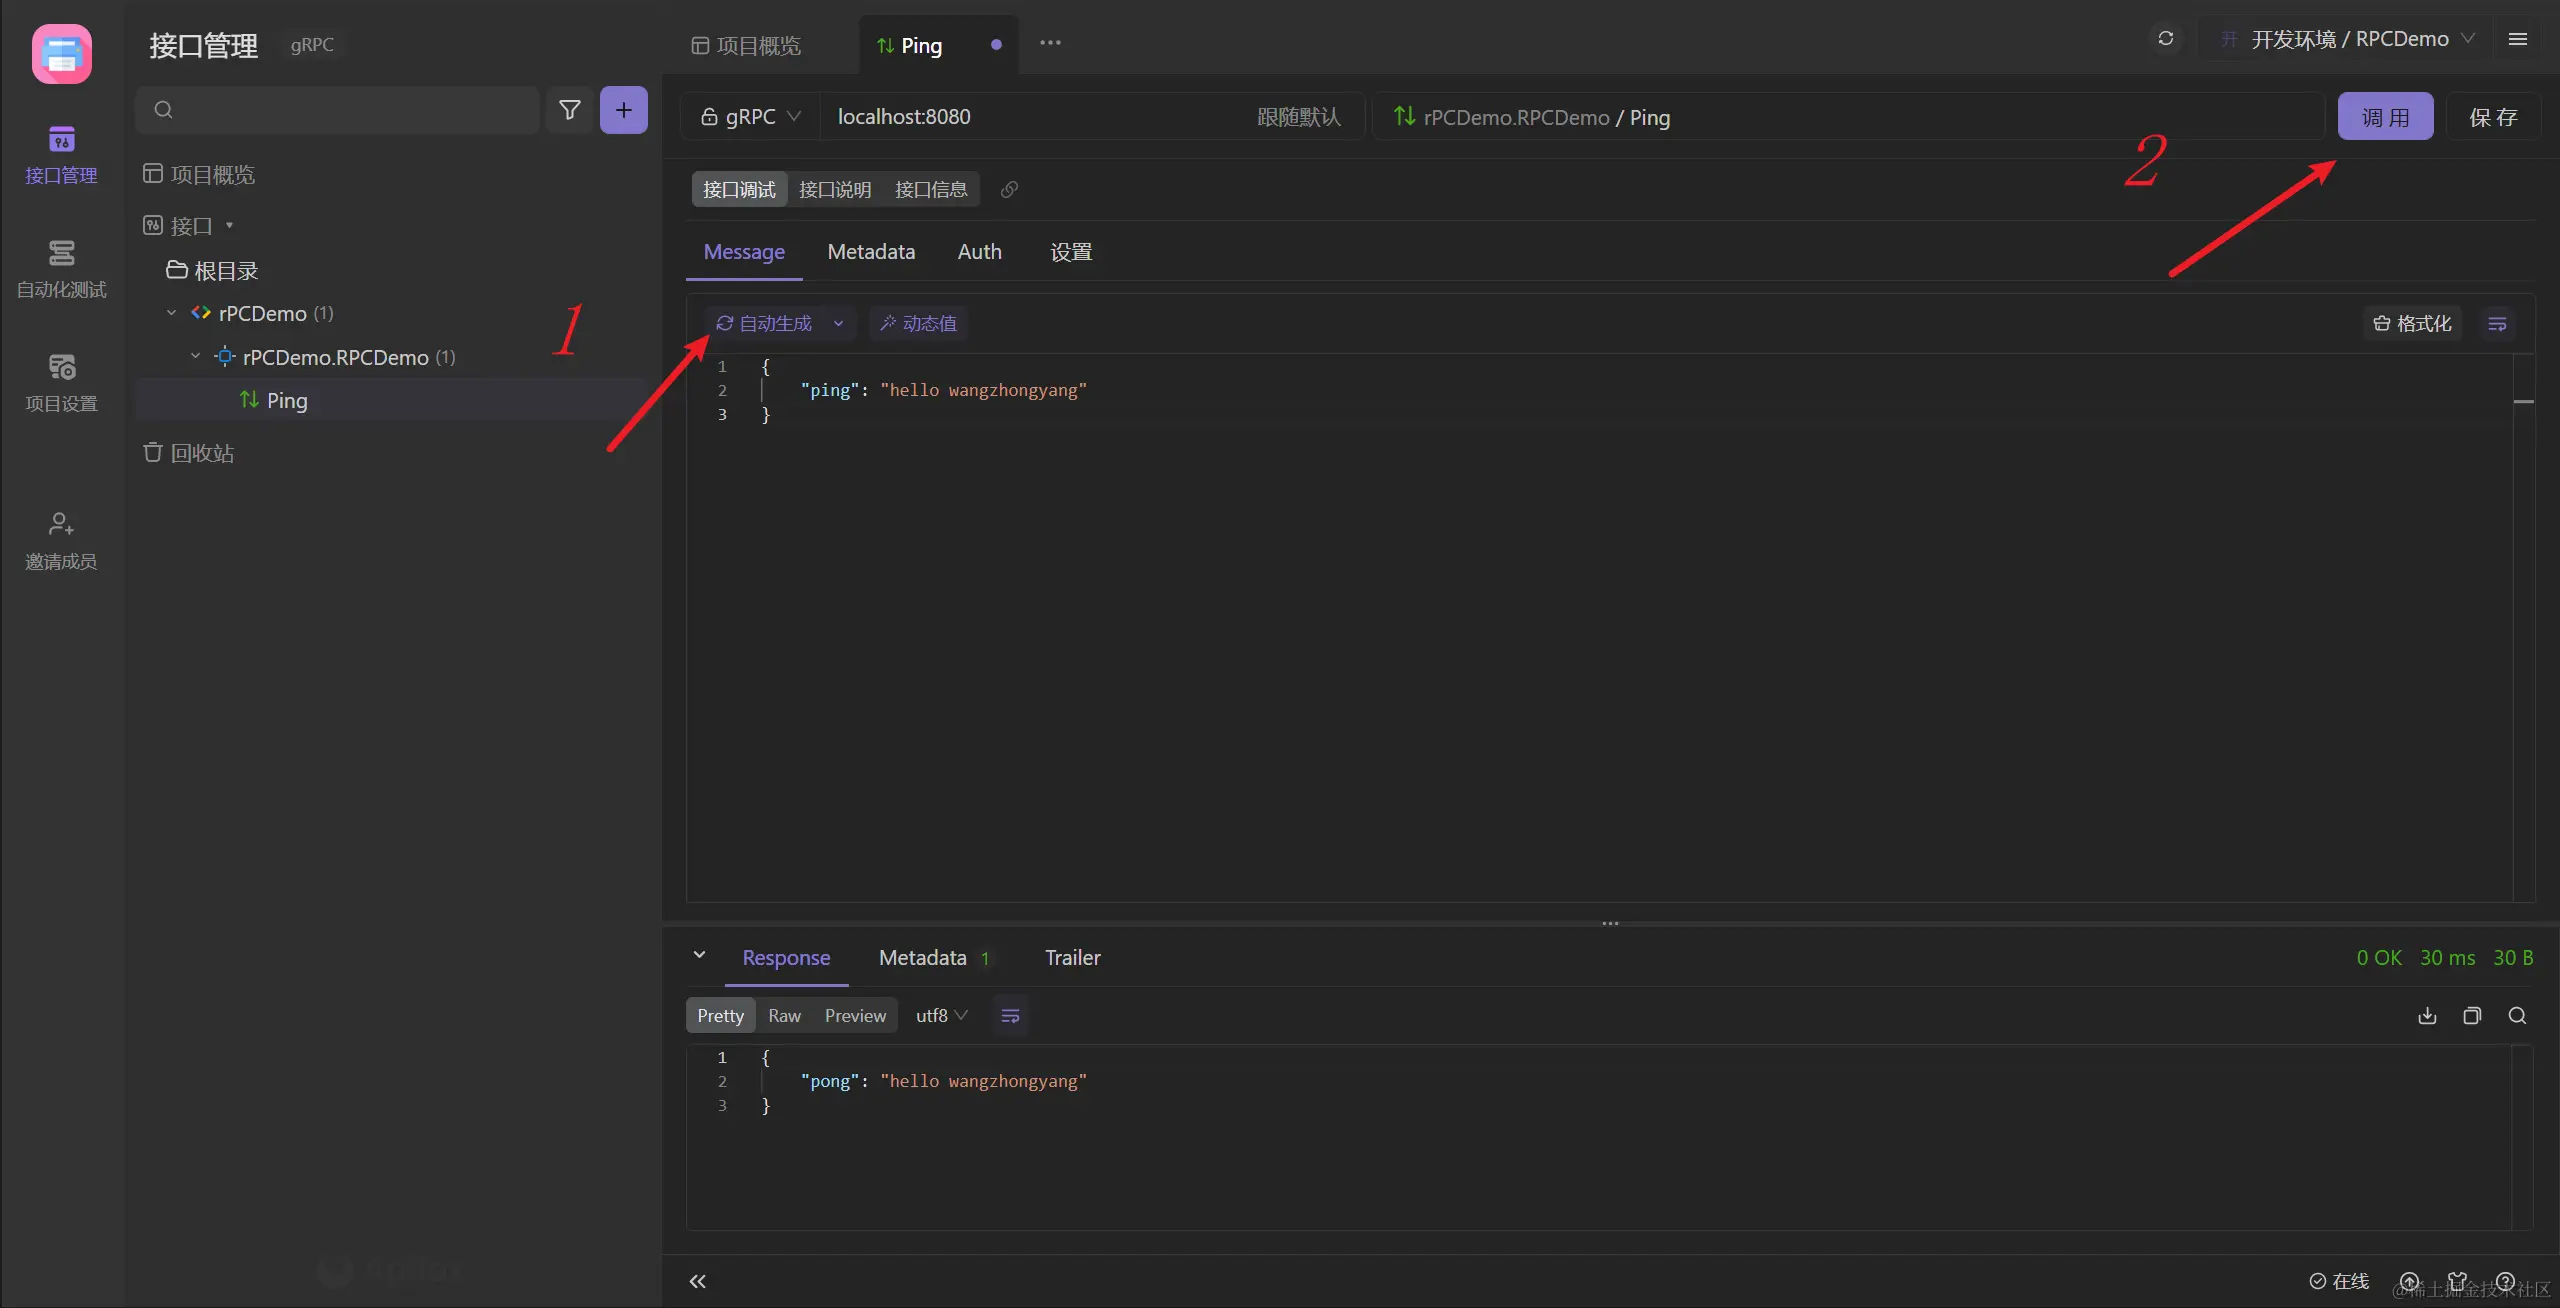The width and height of the screenshot is (2560, 1308).
Task: Download the response with download icon
Action: (x=2427, y=1016)
